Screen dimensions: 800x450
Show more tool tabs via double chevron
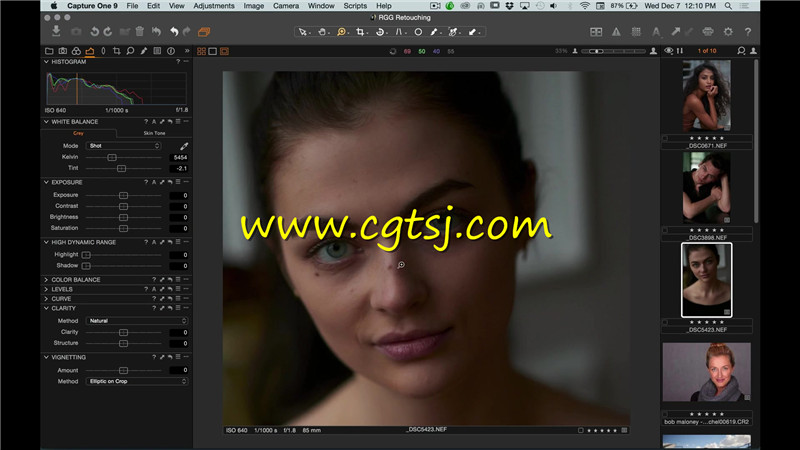coord(187,51)
